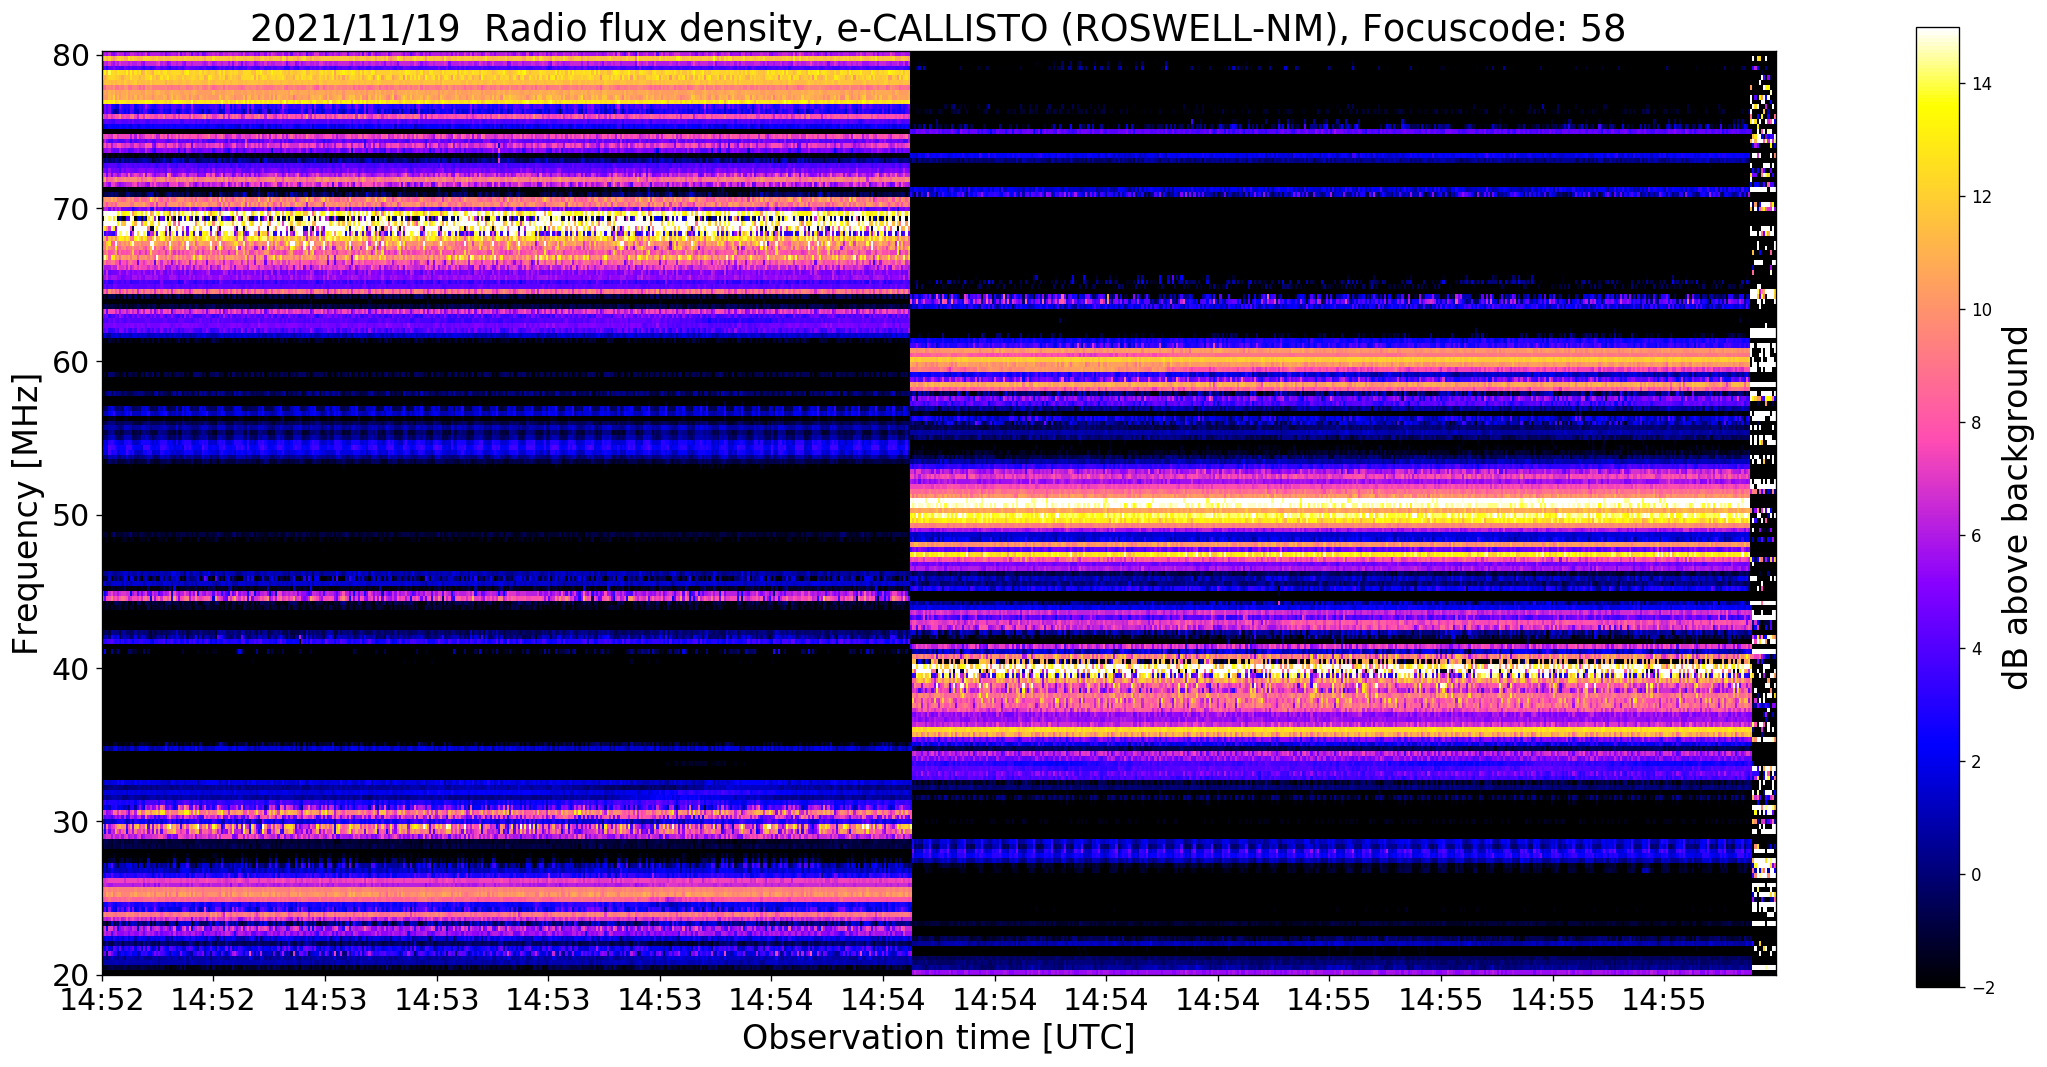Click the colorbar tick value 0
Image resolution: width=2047 pixels, height=1067 pixels.
tap(1975, 875)
